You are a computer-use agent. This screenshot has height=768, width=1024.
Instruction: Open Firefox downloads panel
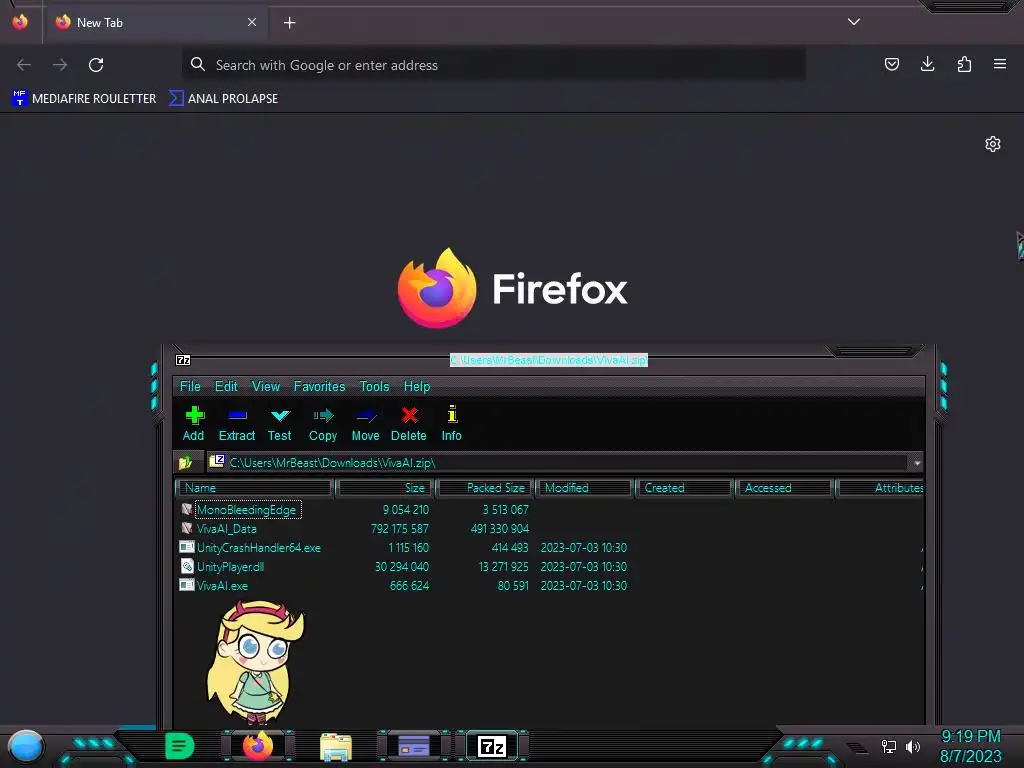(x=927, y=64)
